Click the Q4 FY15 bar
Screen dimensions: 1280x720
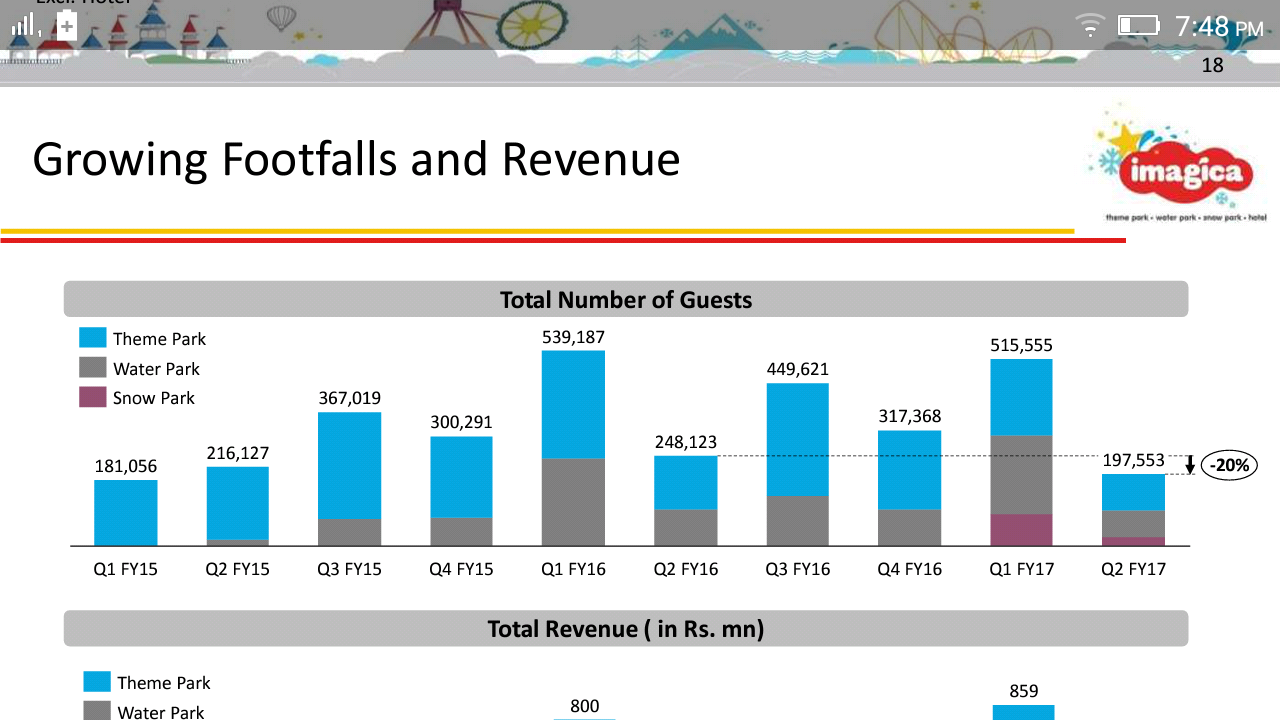(x=462, y=491)
